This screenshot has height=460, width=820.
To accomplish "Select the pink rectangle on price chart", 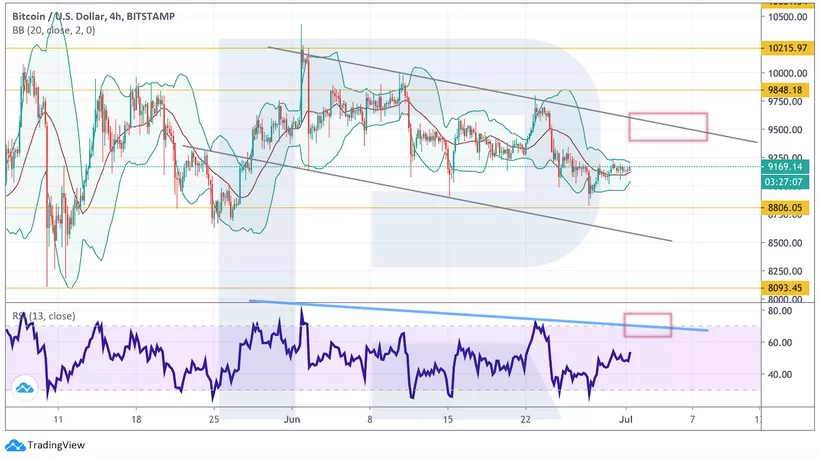I will pos(667,126).
